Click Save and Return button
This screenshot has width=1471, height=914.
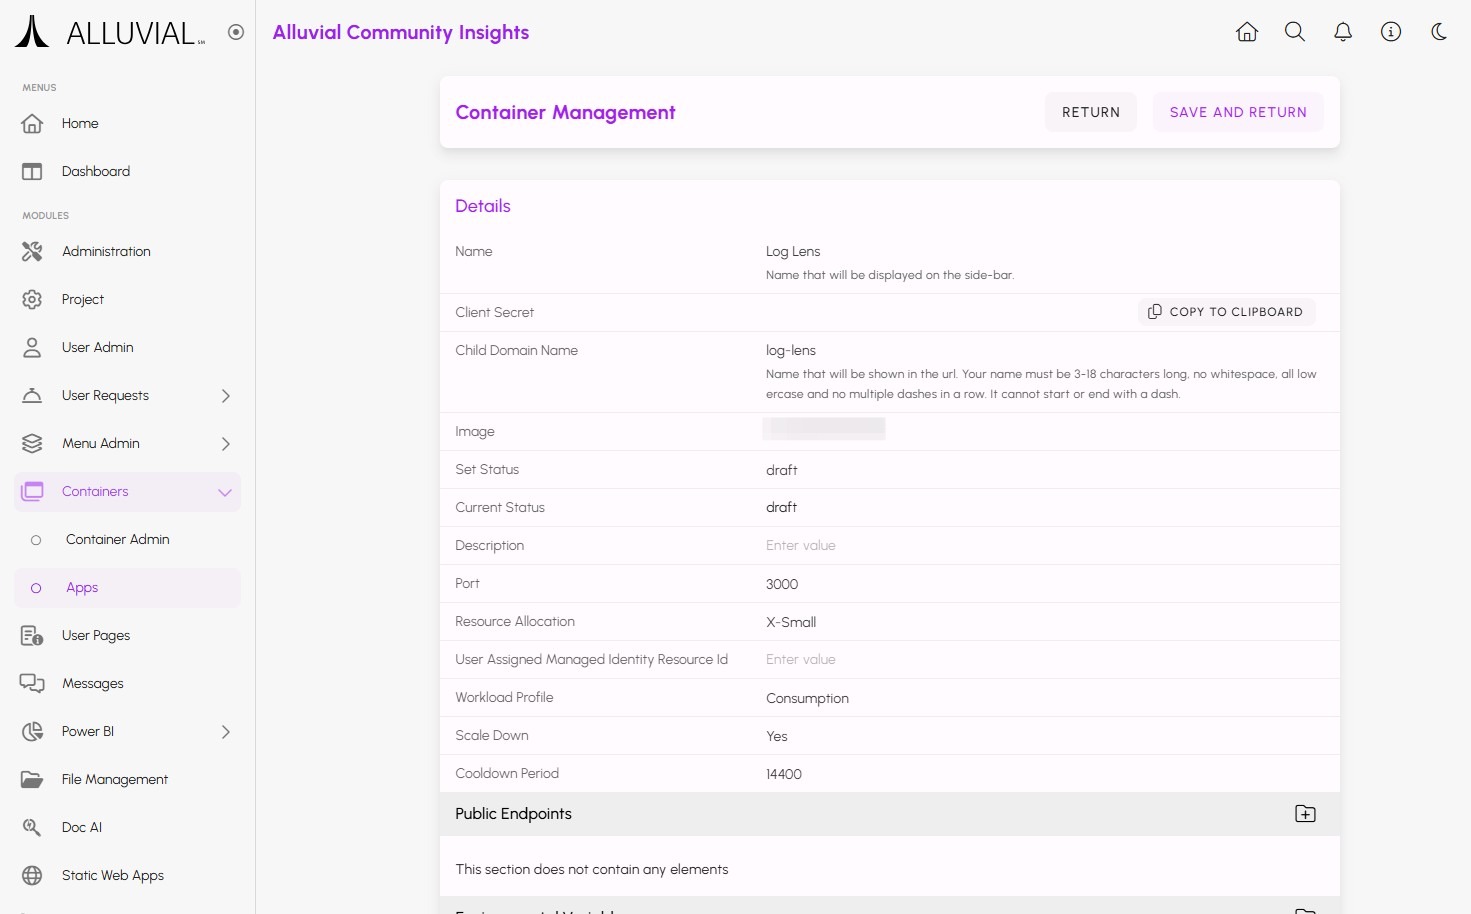tap(1238, 112)
